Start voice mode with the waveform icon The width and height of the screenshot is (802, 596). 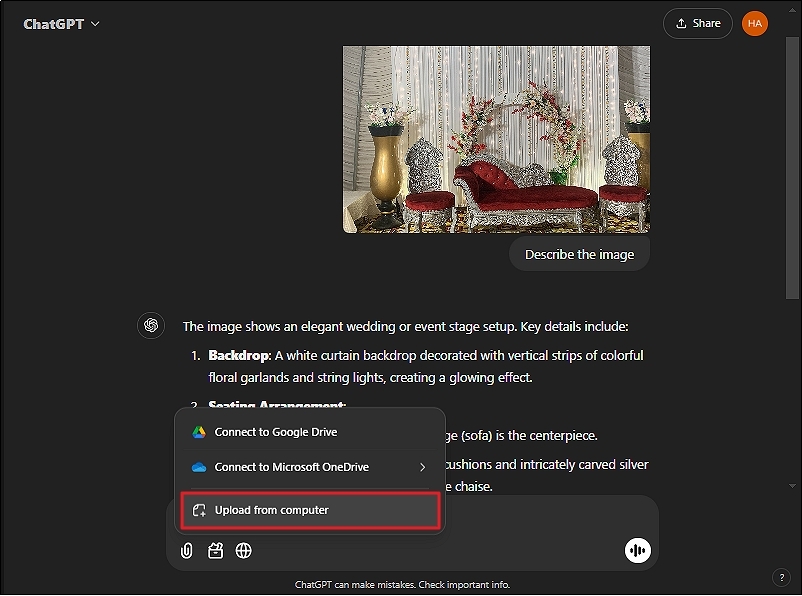[x=636, y=550]
